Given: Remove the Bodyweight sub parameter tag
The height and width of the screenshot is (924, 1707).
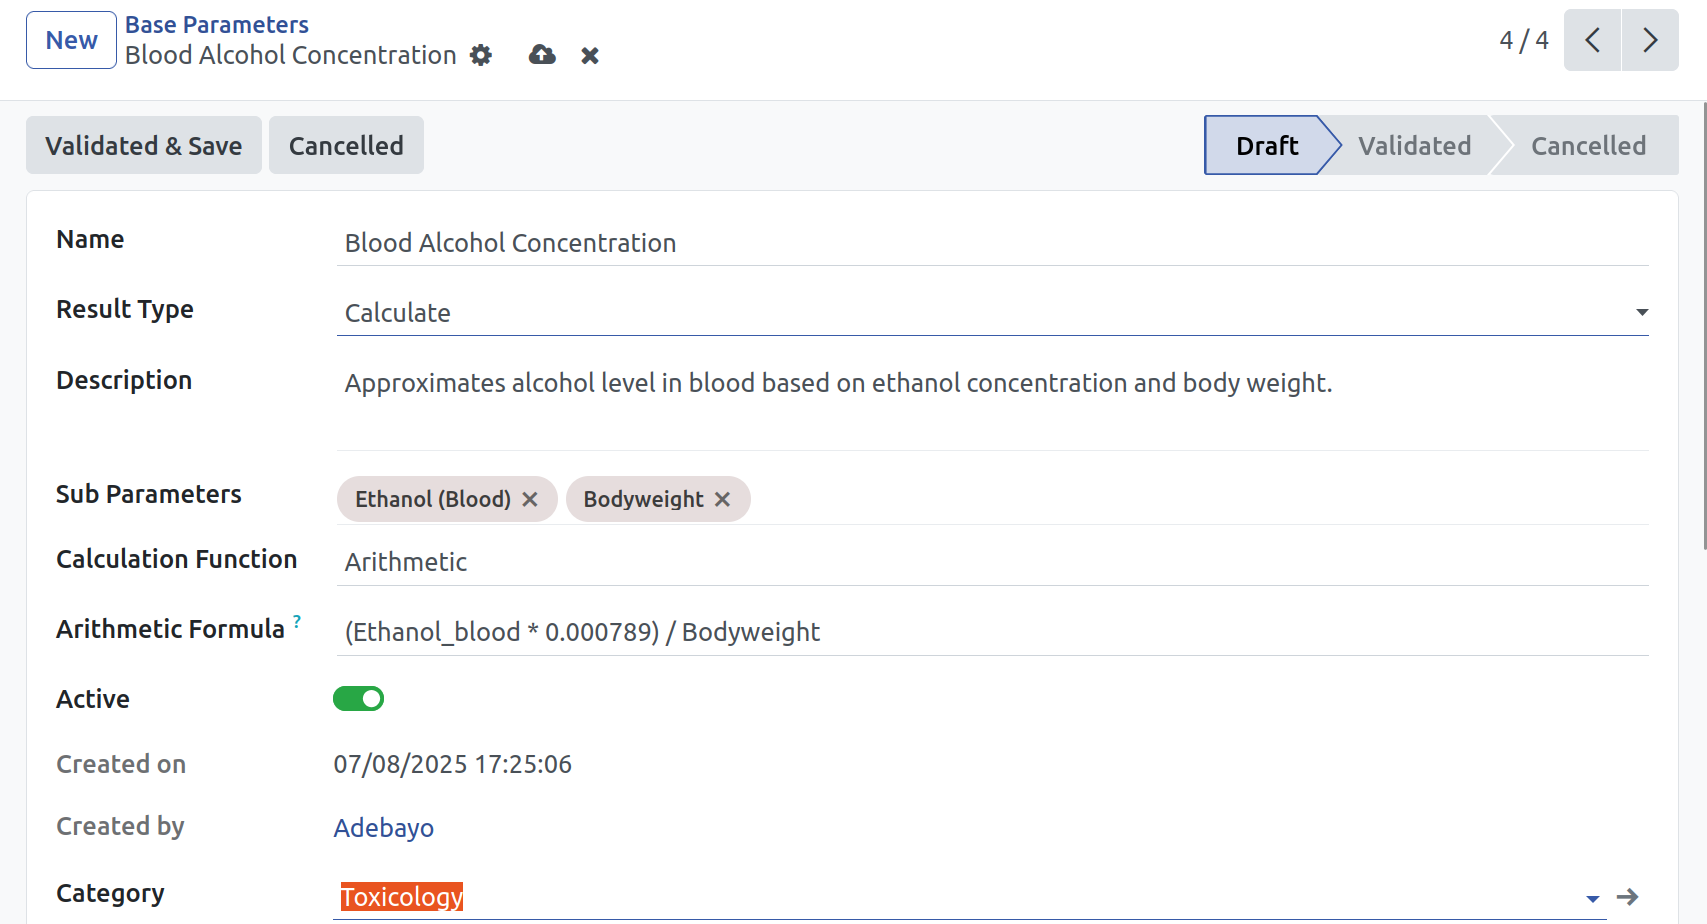Looking at the screenshot, I should pos(722,499).
